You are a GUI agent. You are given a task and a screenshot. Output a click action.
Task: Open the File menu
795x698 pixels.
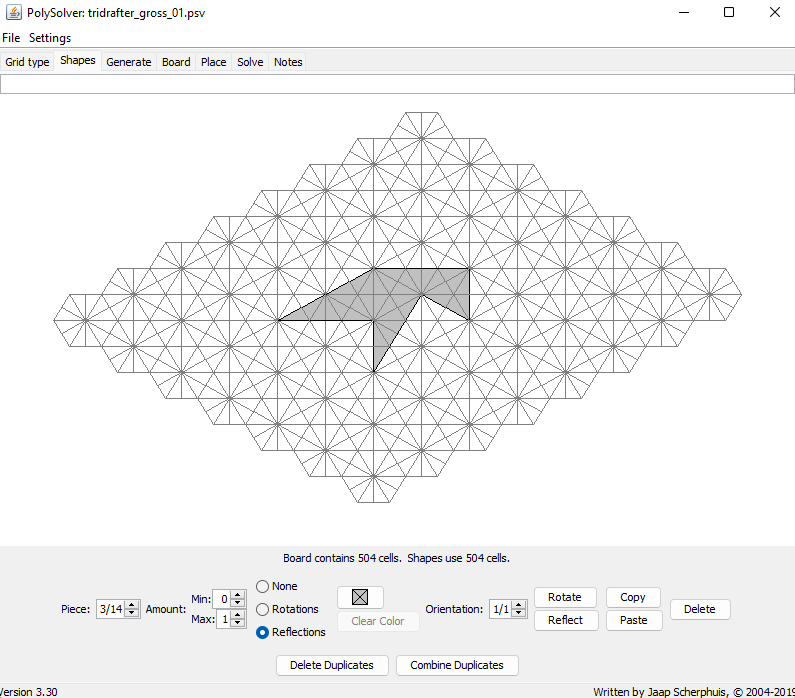[x=11, y=38]
